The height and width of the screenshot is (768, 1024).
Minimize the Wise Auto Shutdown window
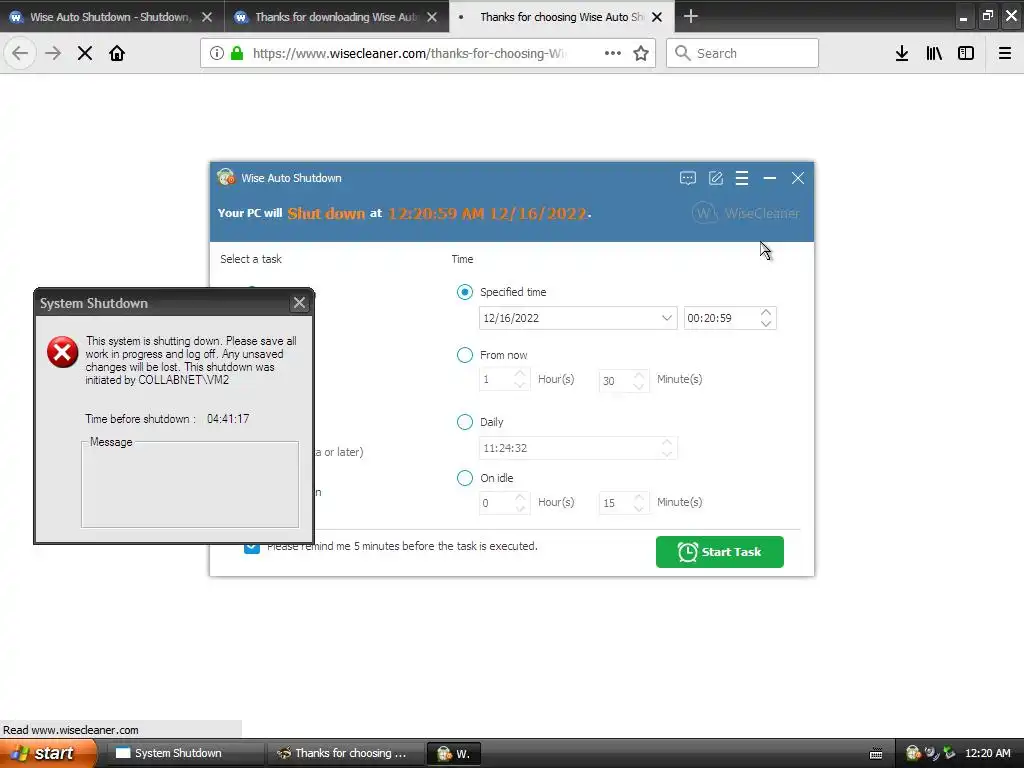[770, 178]
